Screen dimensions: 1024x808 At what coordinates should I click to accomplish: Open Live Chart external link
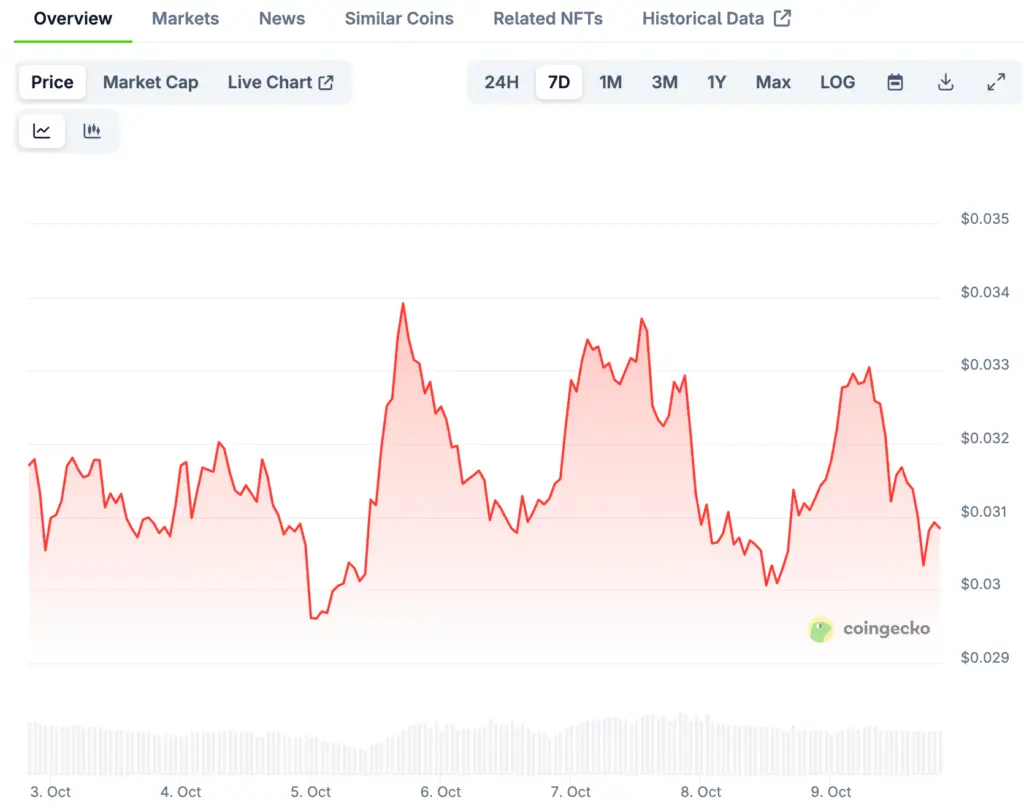[280, 82]
